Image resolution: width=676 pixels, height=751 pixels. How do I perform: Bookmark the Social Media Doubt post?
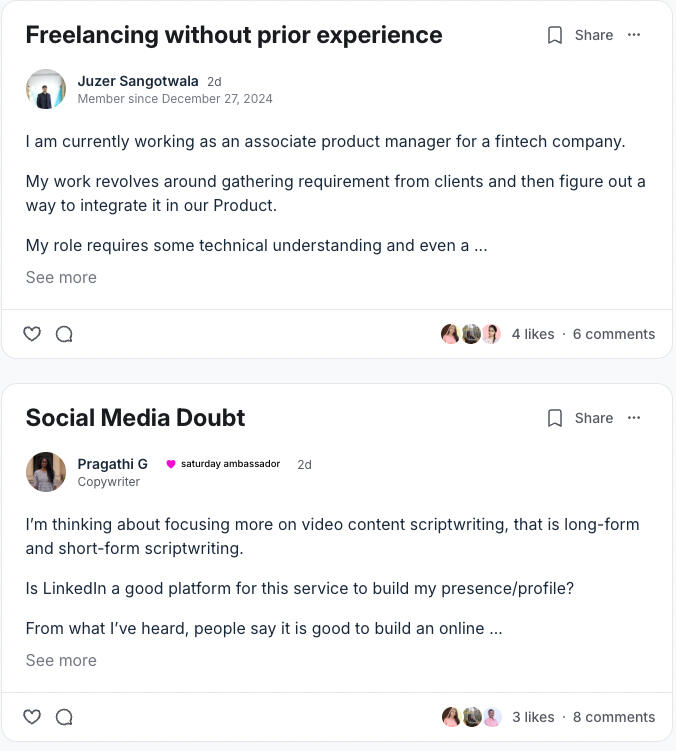pyautogui.click(x=555, y=418)
